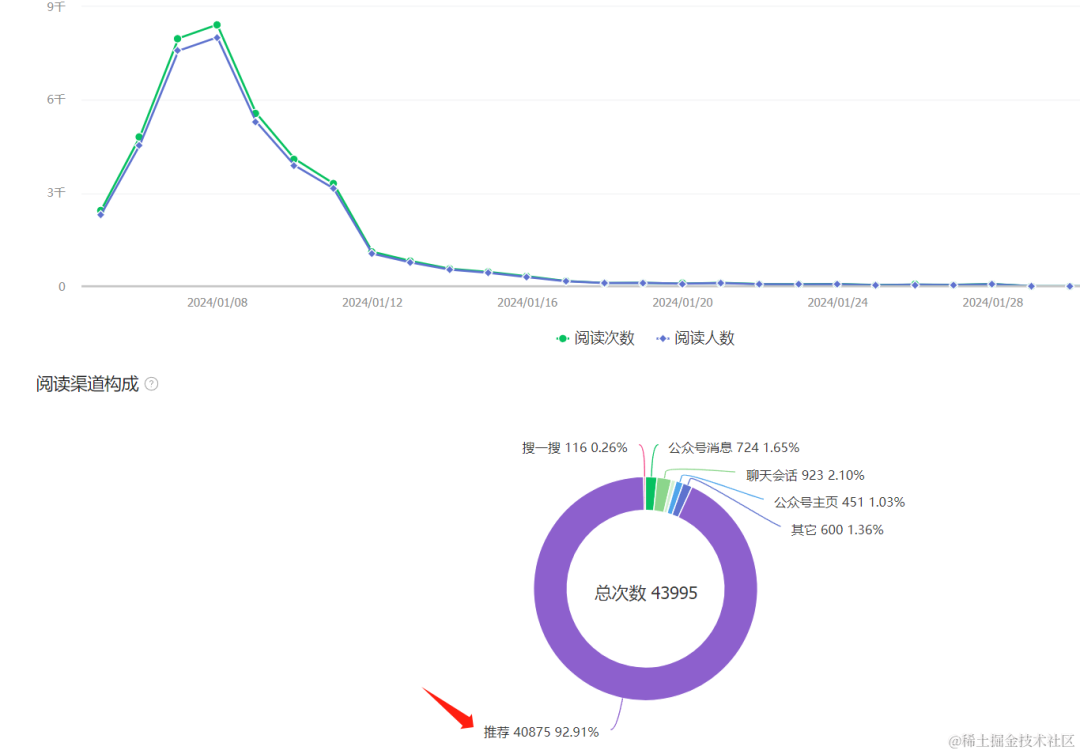This screenshot has height=754, width=1080.
Task: Select the blue 阅读人数 peak data point
Action: [217, 37]
